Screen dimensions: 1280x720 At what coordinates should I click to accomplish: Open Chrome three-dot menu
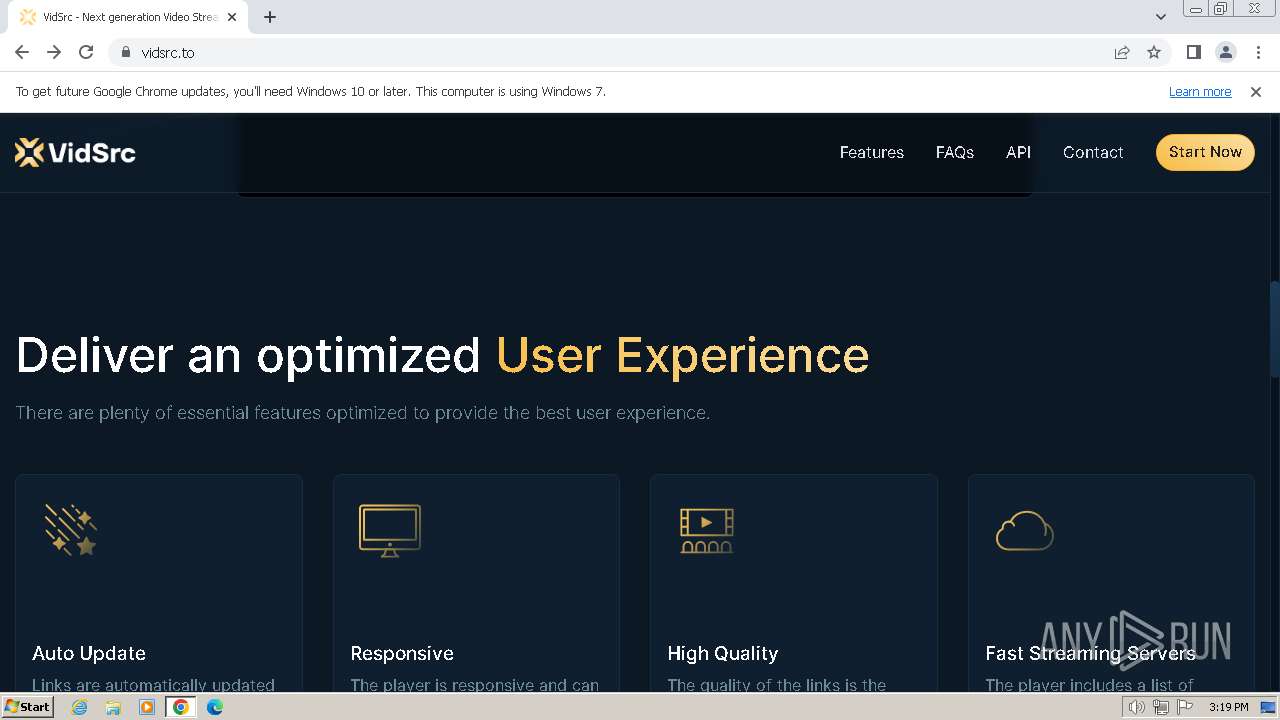(1258, 52)
